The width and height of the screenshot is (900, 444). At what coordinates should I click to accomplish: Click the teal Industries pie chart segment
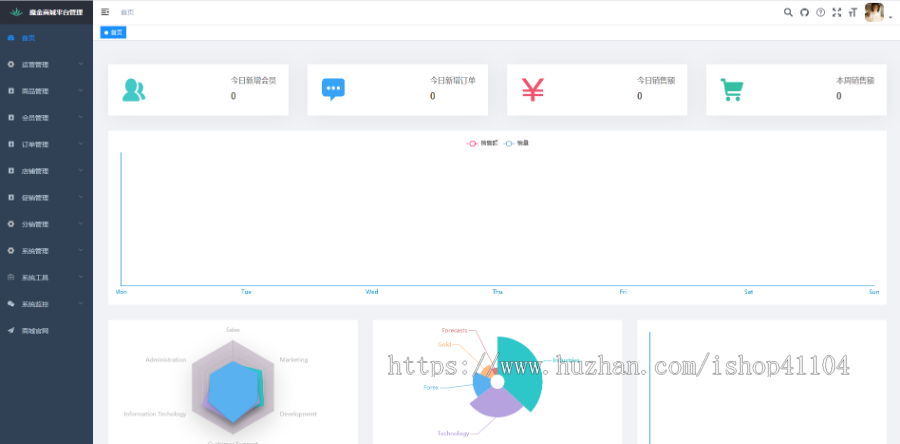(x=525, y=370)
